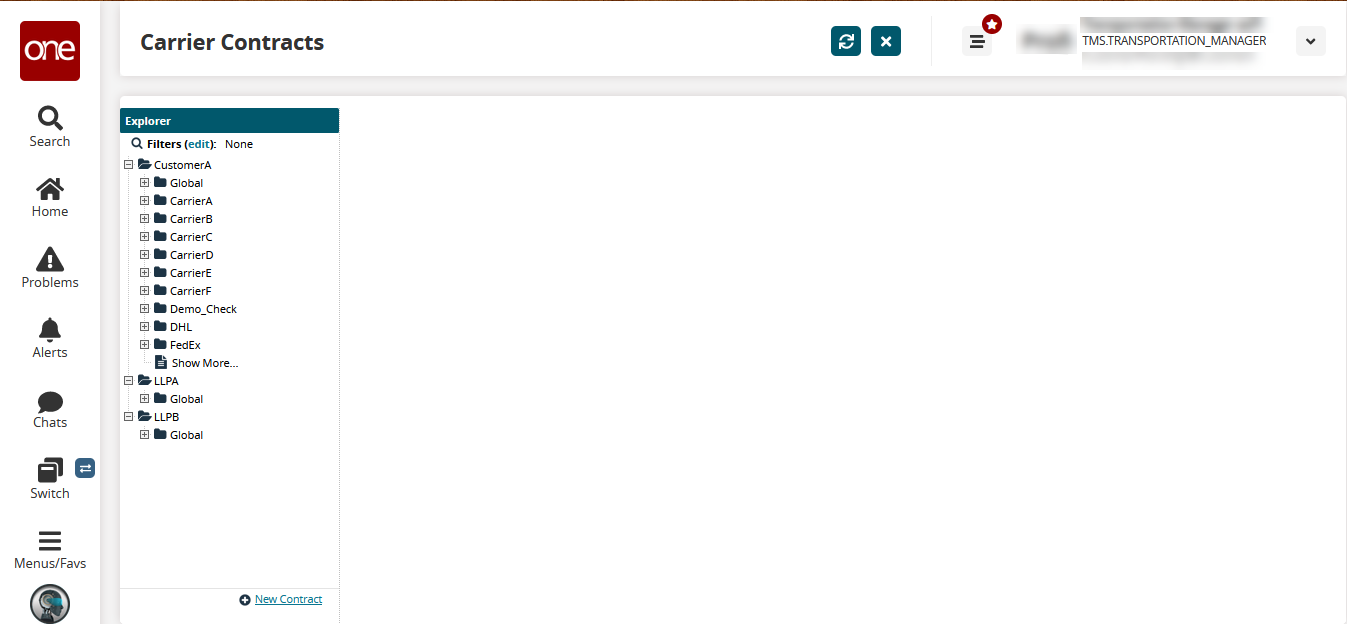
Task: Click the New Contract link
Action: 288,600
